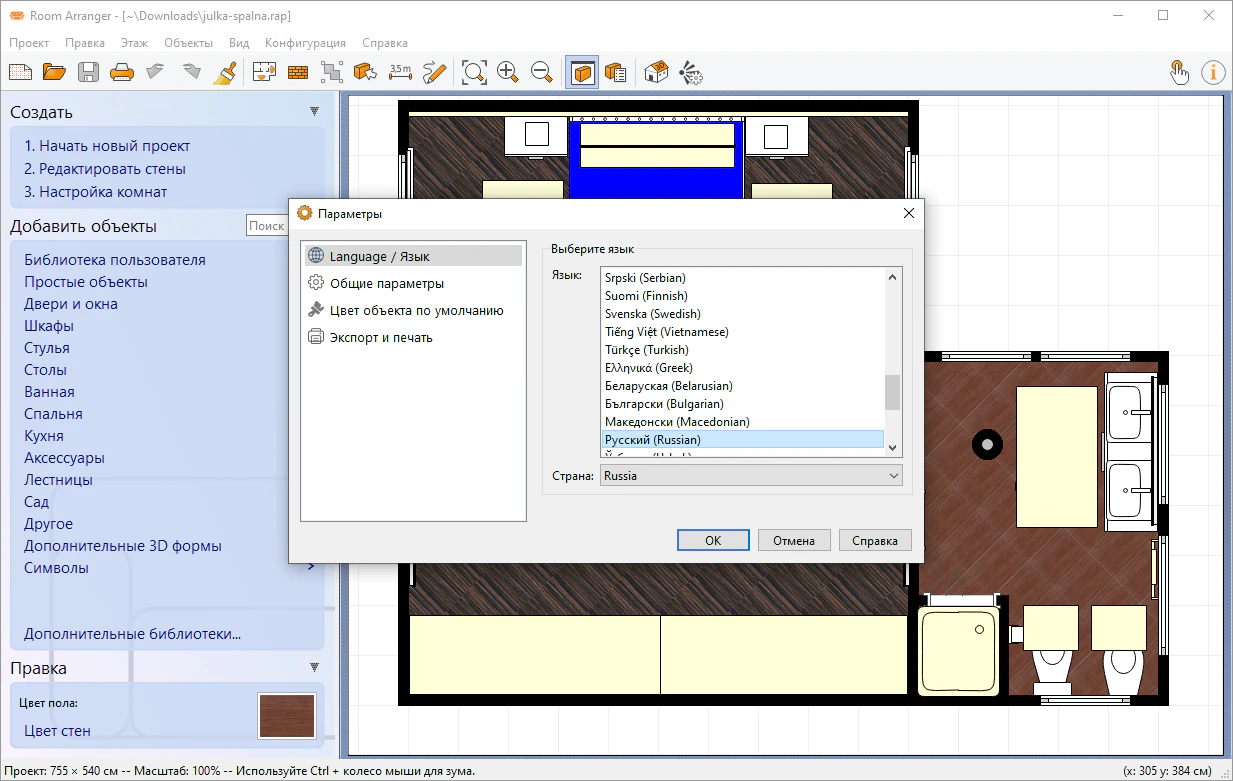1233x781 pixels.
Task: Open the Страна dropdown showing Russia
Action: tap(751, 476)
